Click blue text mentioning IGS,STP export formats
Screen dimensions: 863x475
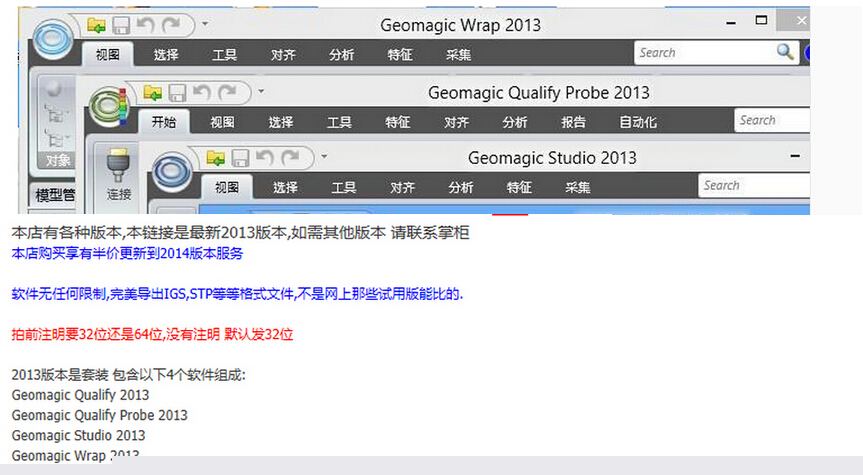click(x=237, y=294)
